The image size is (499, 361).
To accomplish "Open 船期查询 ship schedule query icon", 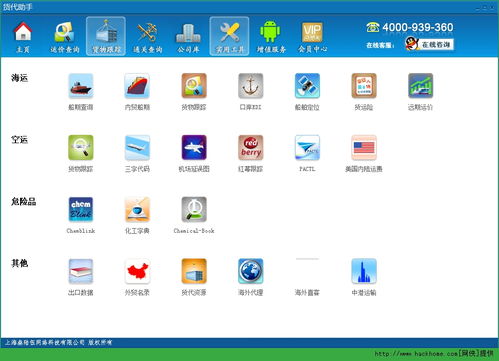I will (x=81, y=86).
